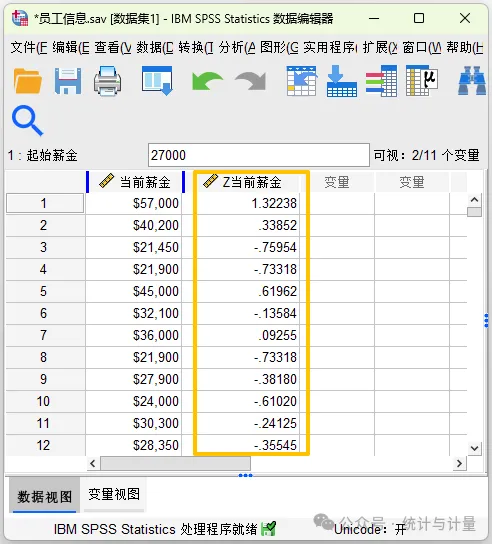Click the Find binoculars icon
This screenshot has height=544, width=492.
(472, 81)
